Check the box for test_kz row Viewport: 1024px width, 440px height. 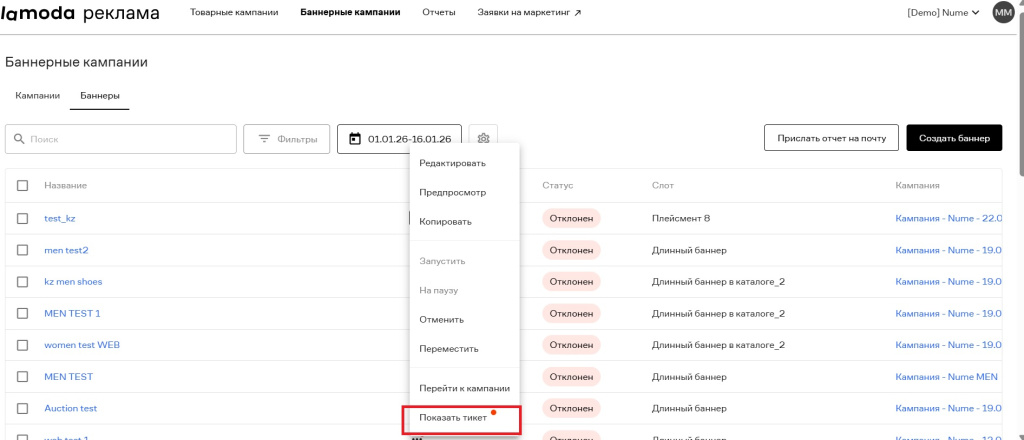click(x=23, y=219)
